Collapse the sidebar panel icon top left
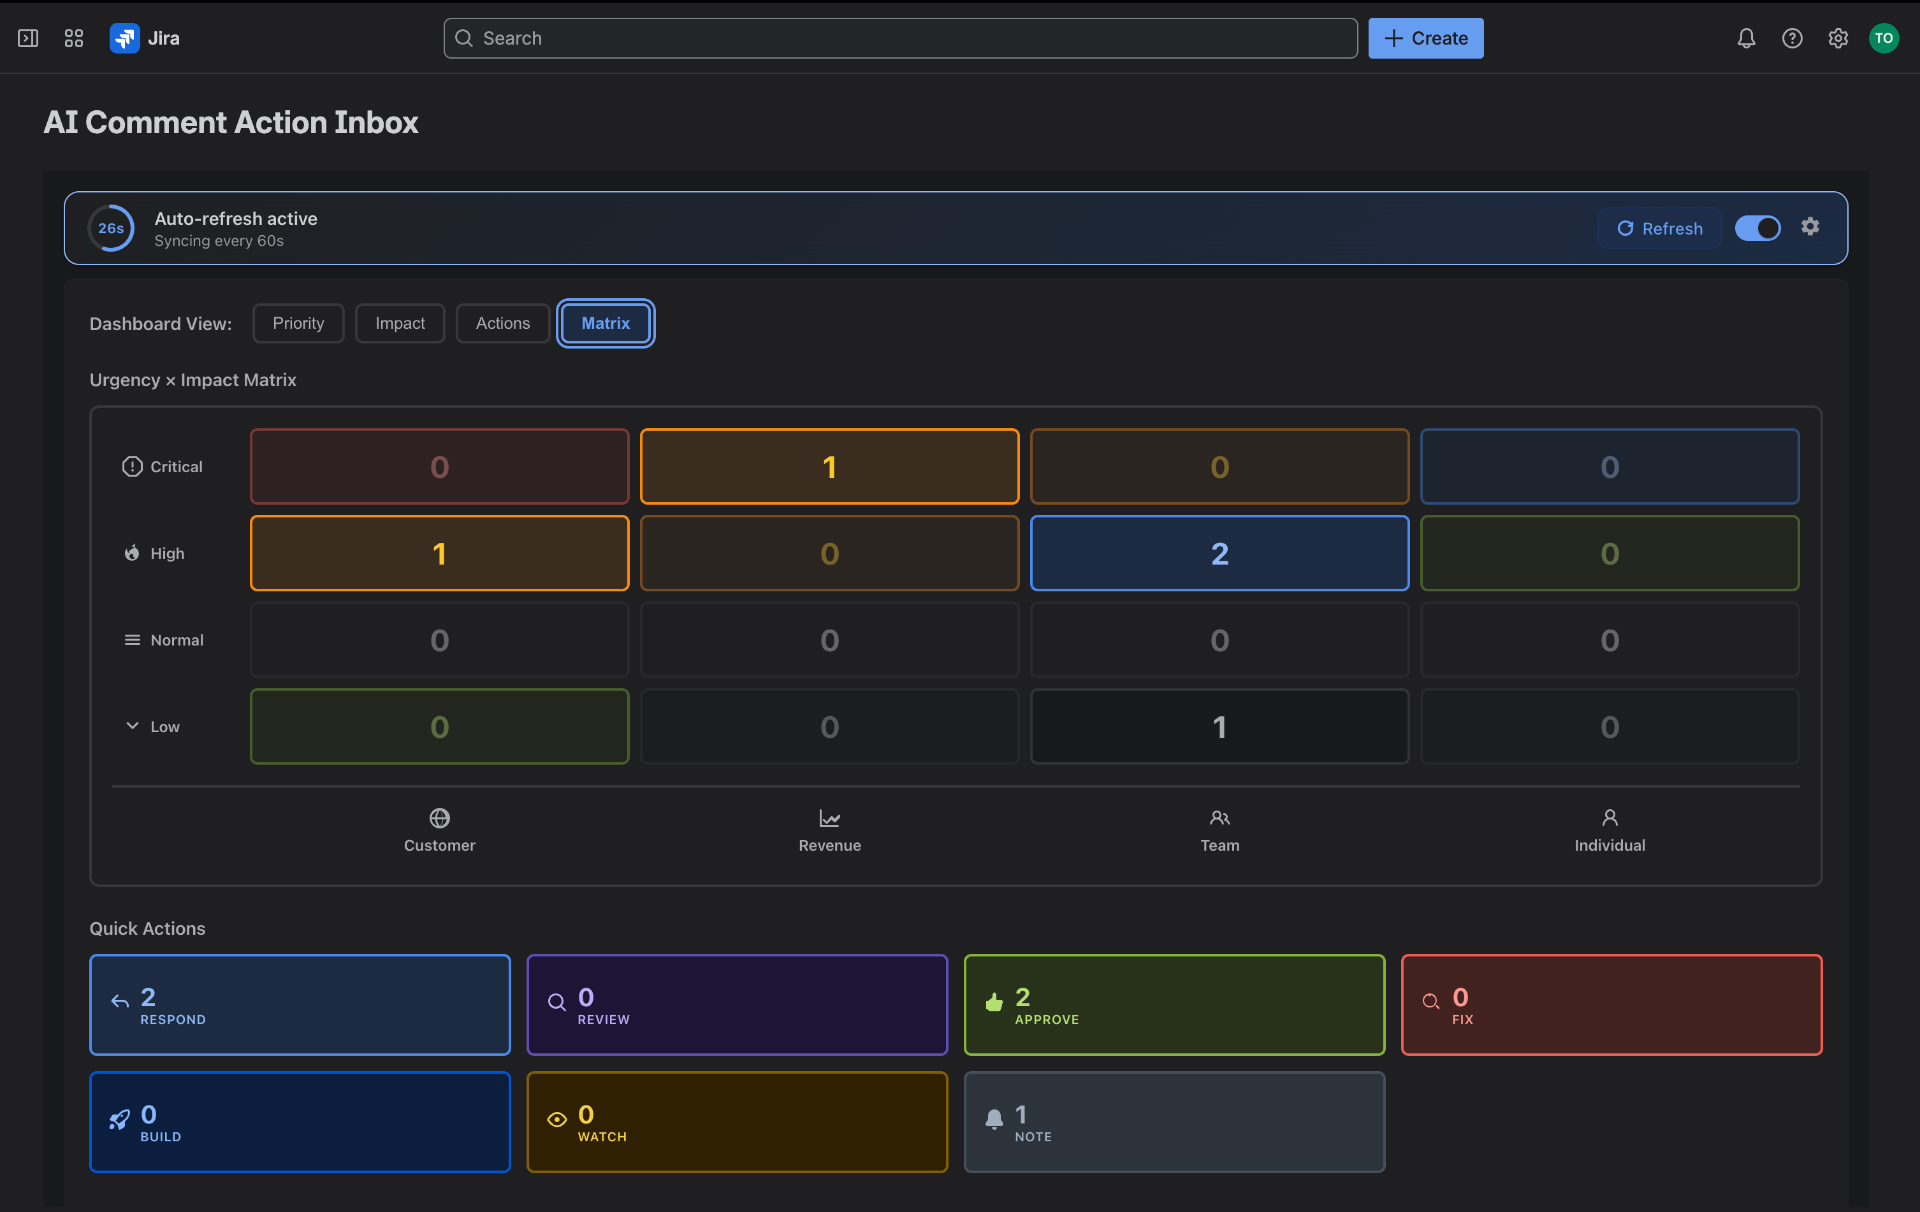The width and height of the screenshot is (1920, 1212). 28,38
